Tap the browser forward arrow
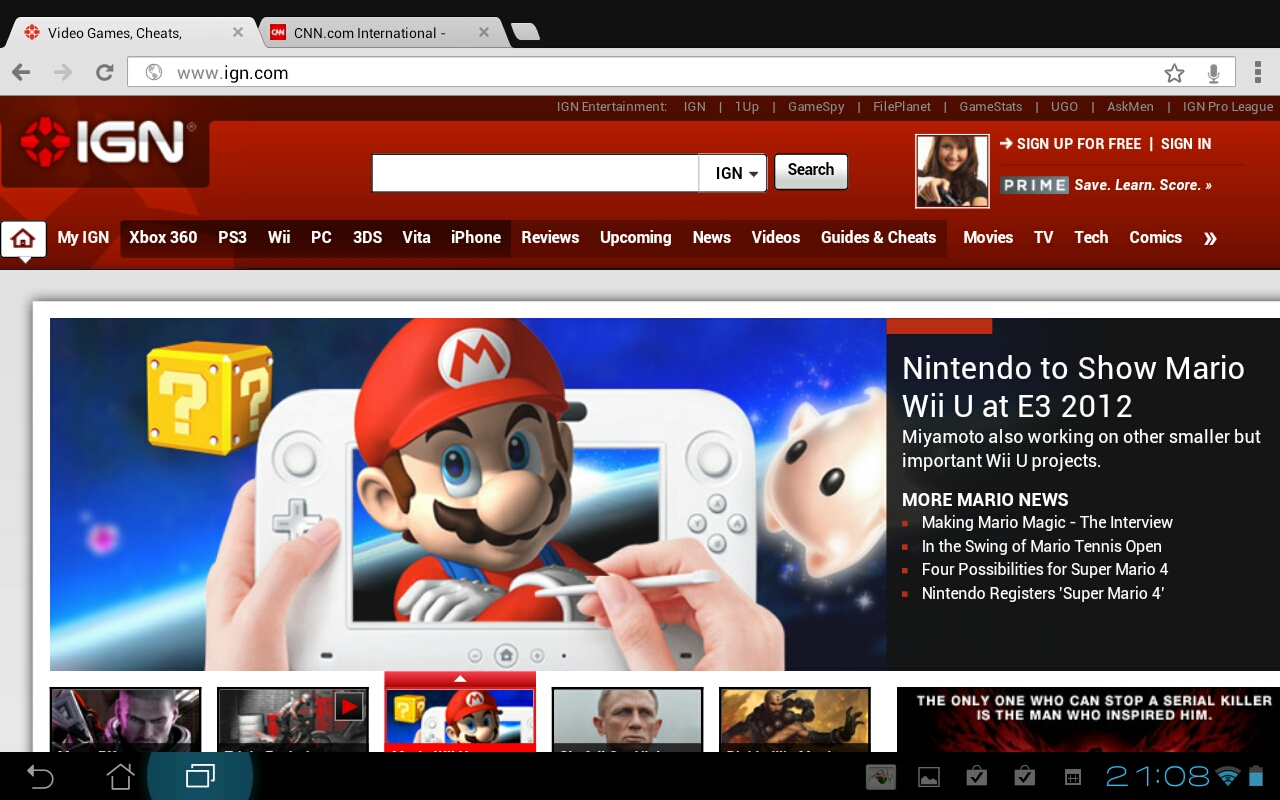 pyautogui.click(x=63, y=72)
